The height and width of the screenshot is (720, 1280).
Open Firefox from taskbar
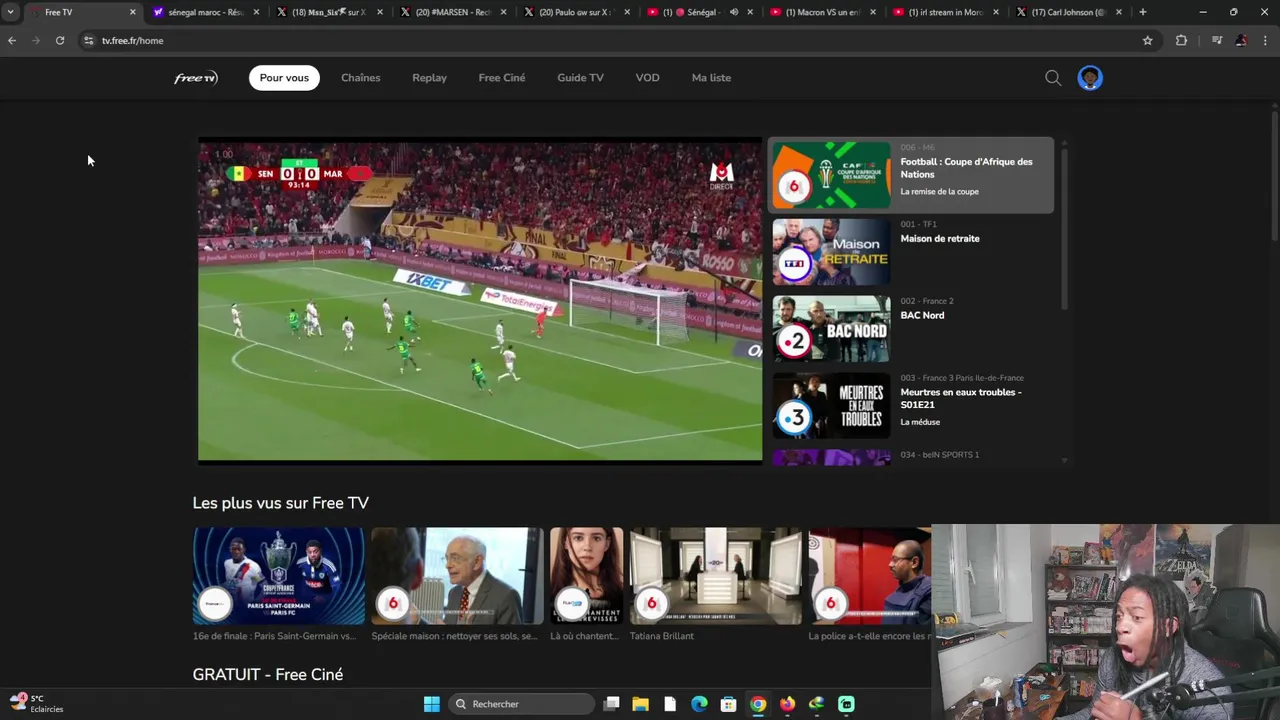pos(787,704)
